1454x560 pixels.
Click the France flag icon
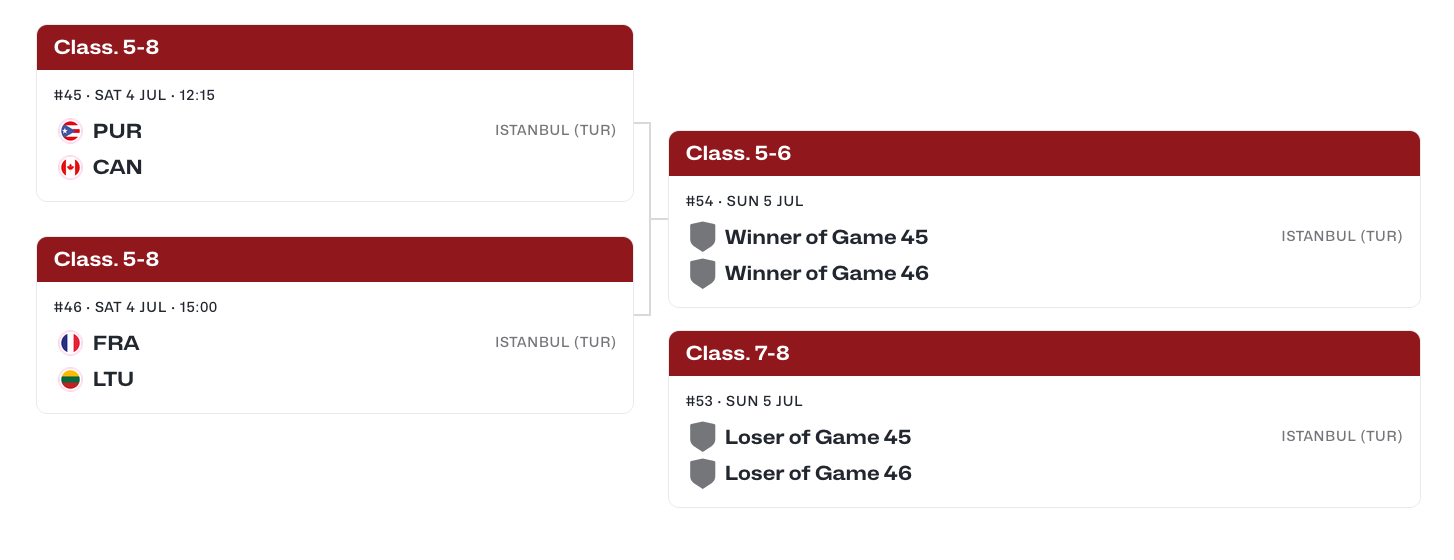[x=70, y=343]
